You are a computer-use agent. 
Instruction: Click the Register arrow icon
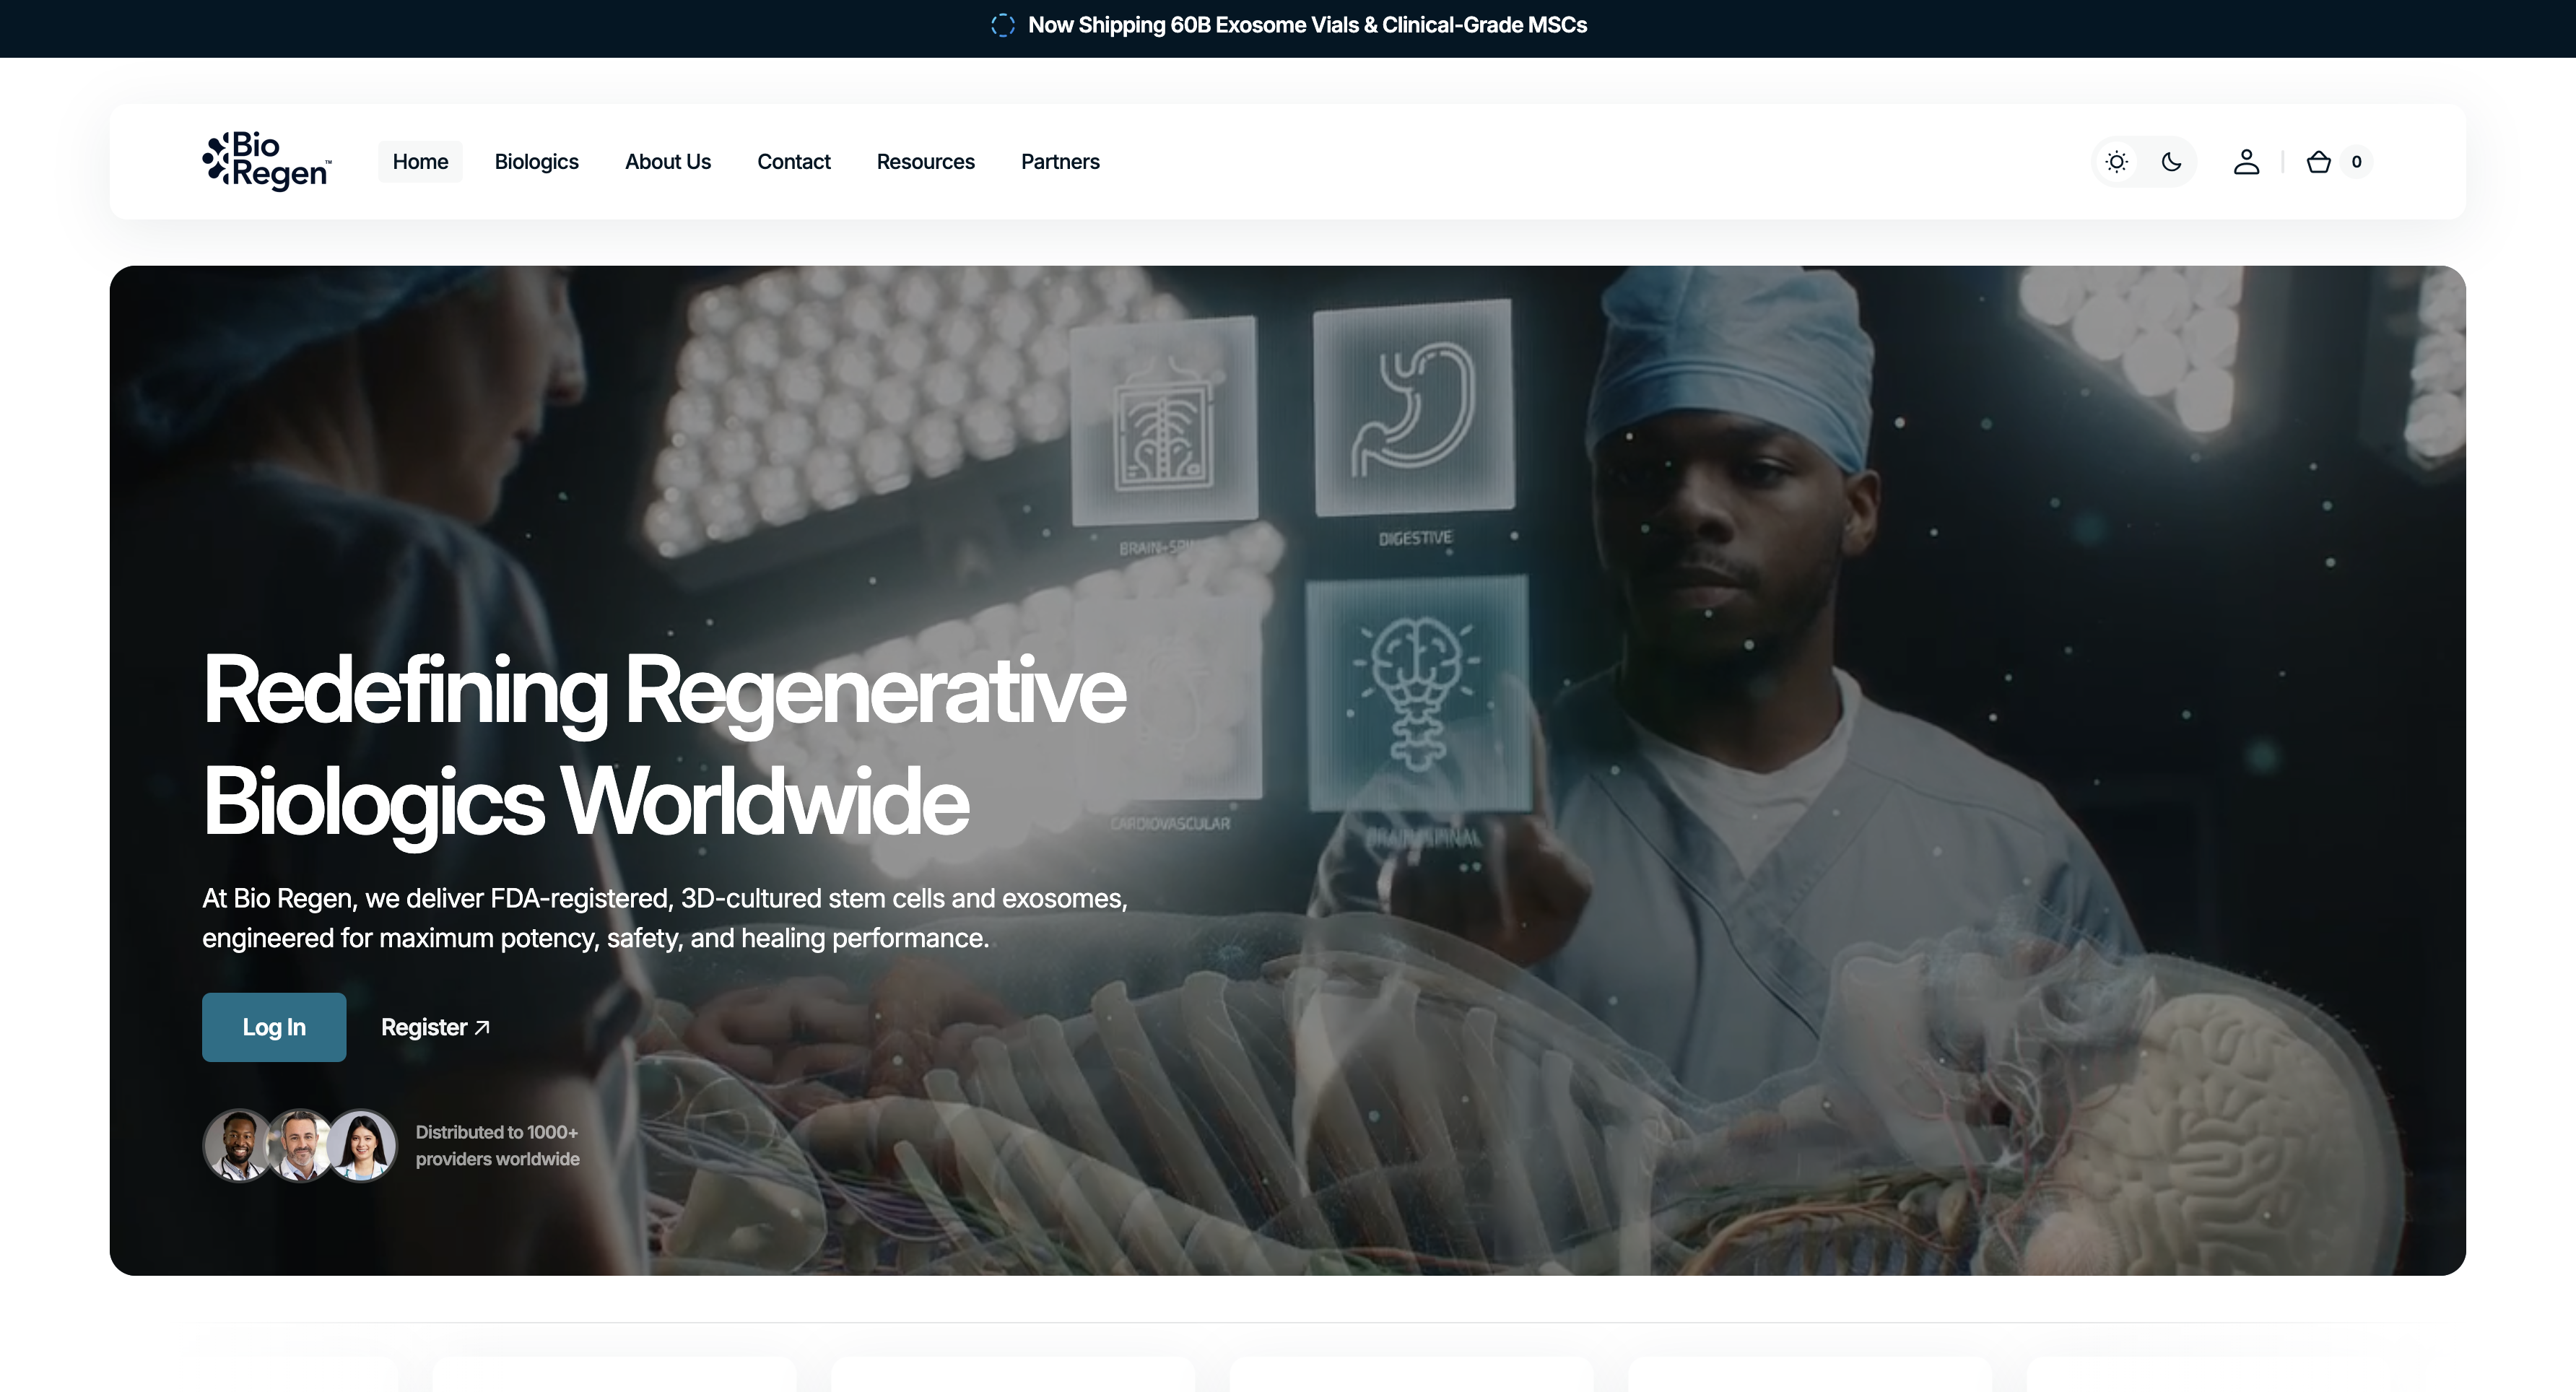(481, 1028)
